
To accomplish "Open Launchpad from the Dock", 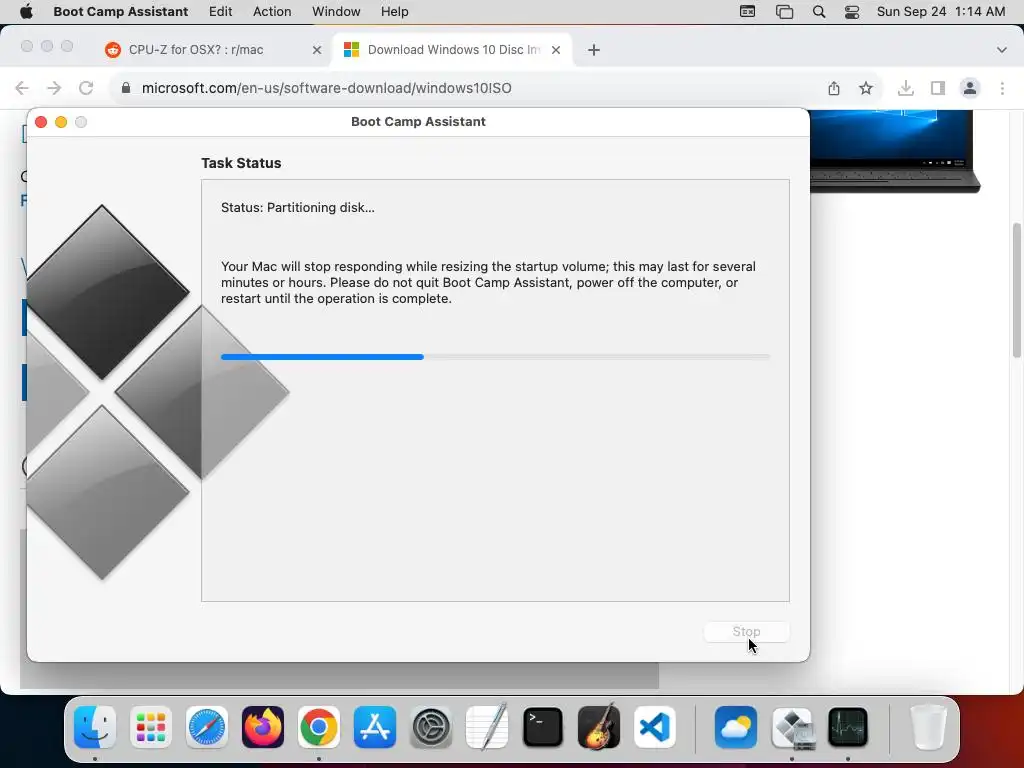I will (151, 727).
